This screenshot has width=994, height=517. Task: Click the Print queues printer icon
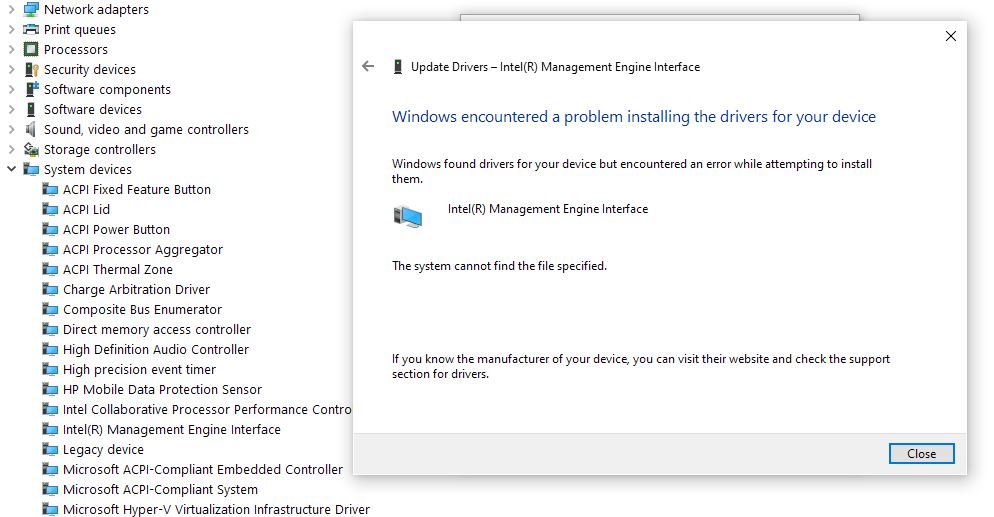pos(31,29)
